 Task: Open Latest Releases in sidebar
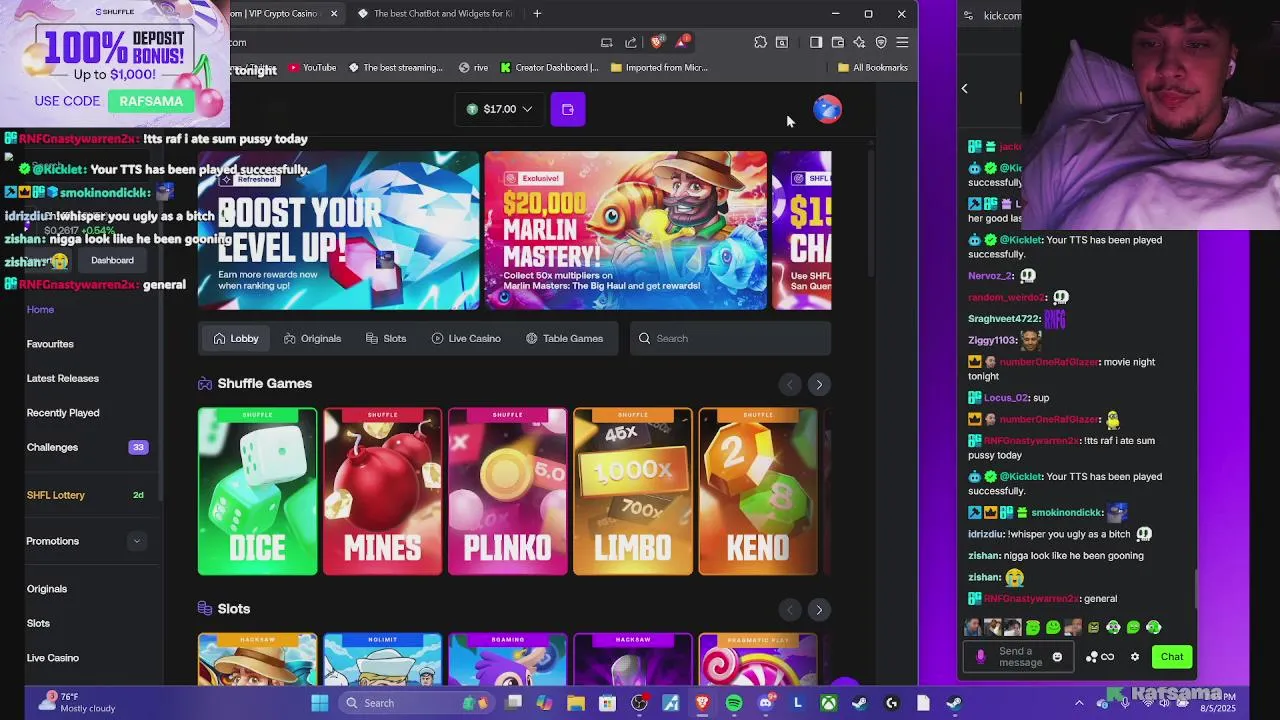coord(62,378)
